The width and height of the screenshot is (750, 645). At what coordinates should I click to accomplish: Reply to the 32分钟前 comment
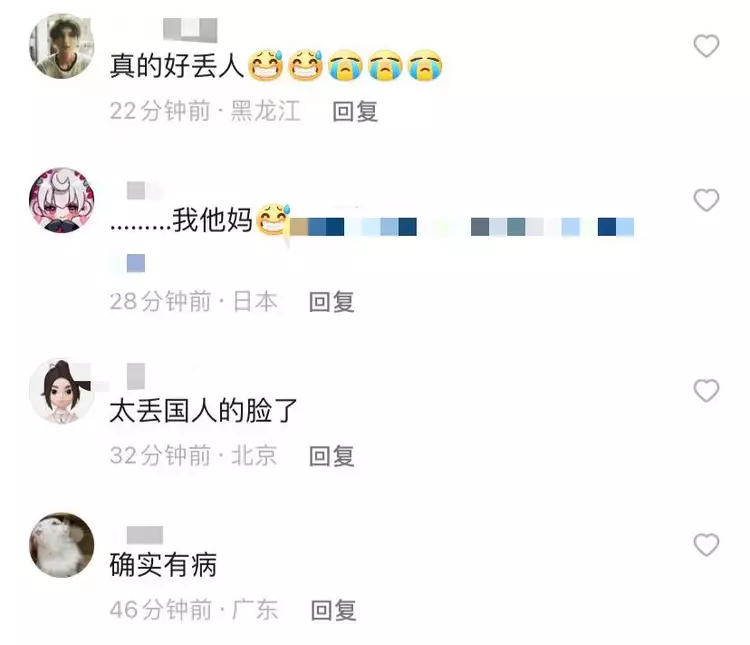click(x=331, y=456)
